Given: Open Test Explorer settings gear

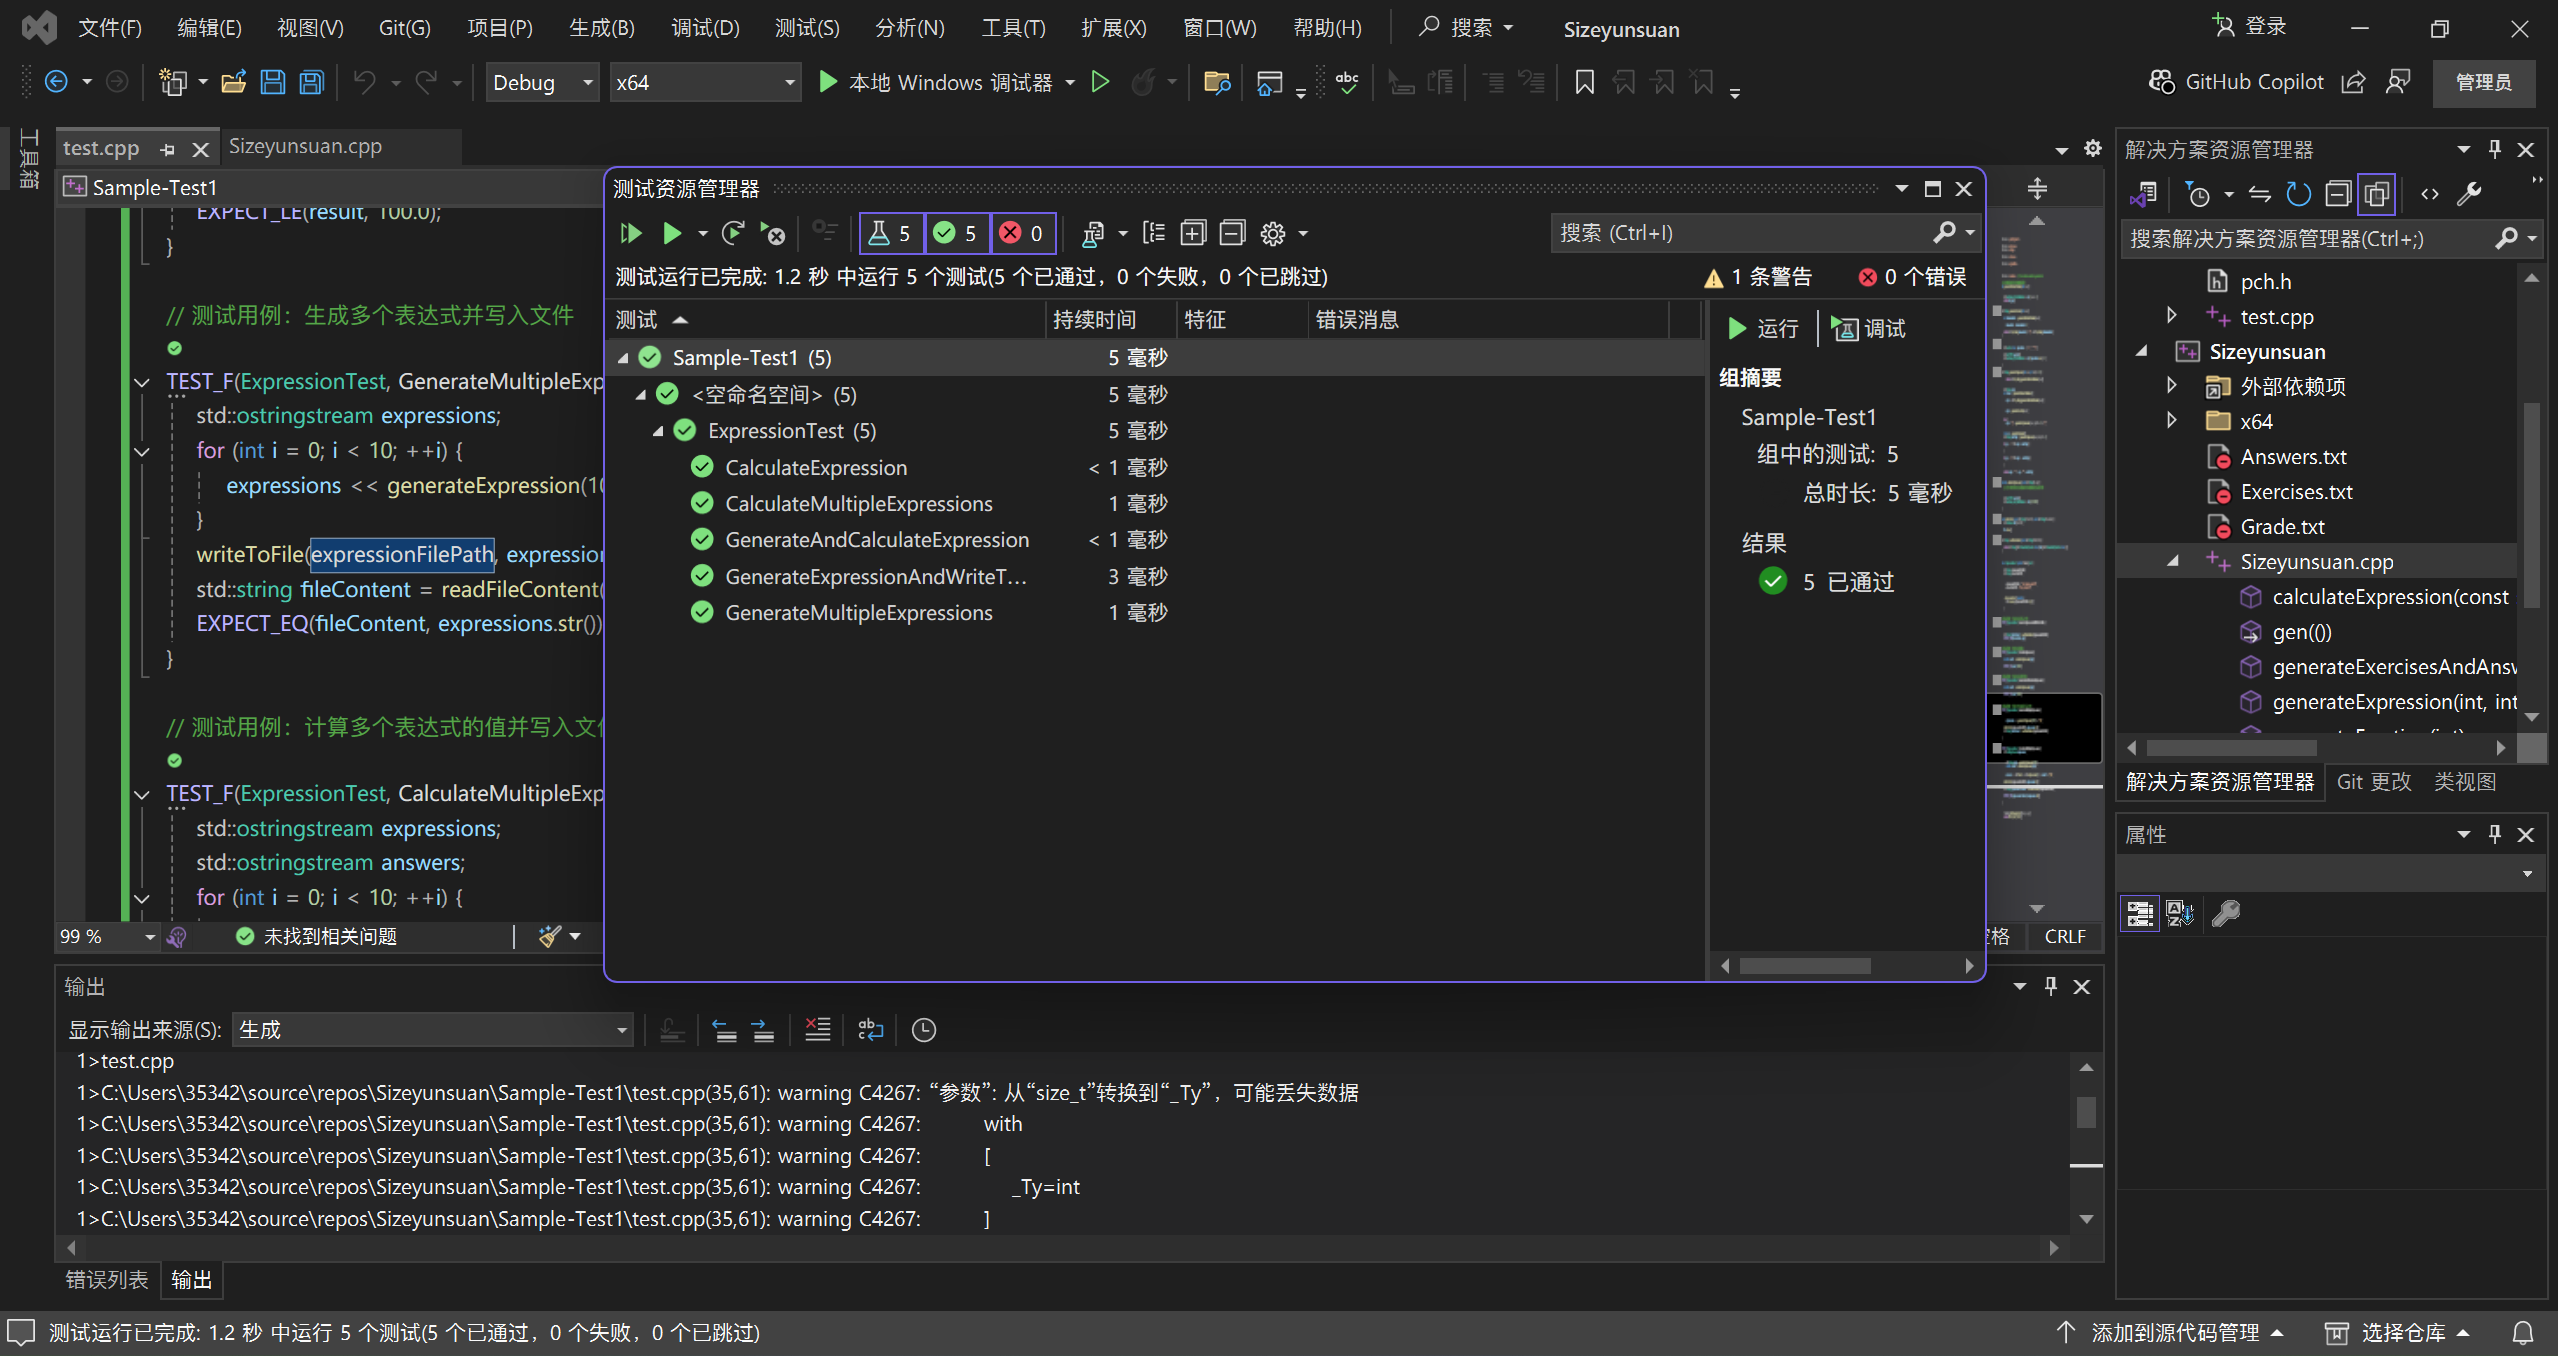Looking at the screenshot, I should coord(1272,233).
